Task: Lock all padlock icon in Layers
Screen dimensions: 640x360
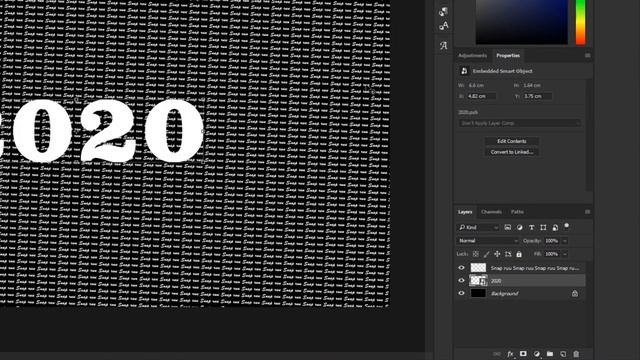Action: click(519, 254)
